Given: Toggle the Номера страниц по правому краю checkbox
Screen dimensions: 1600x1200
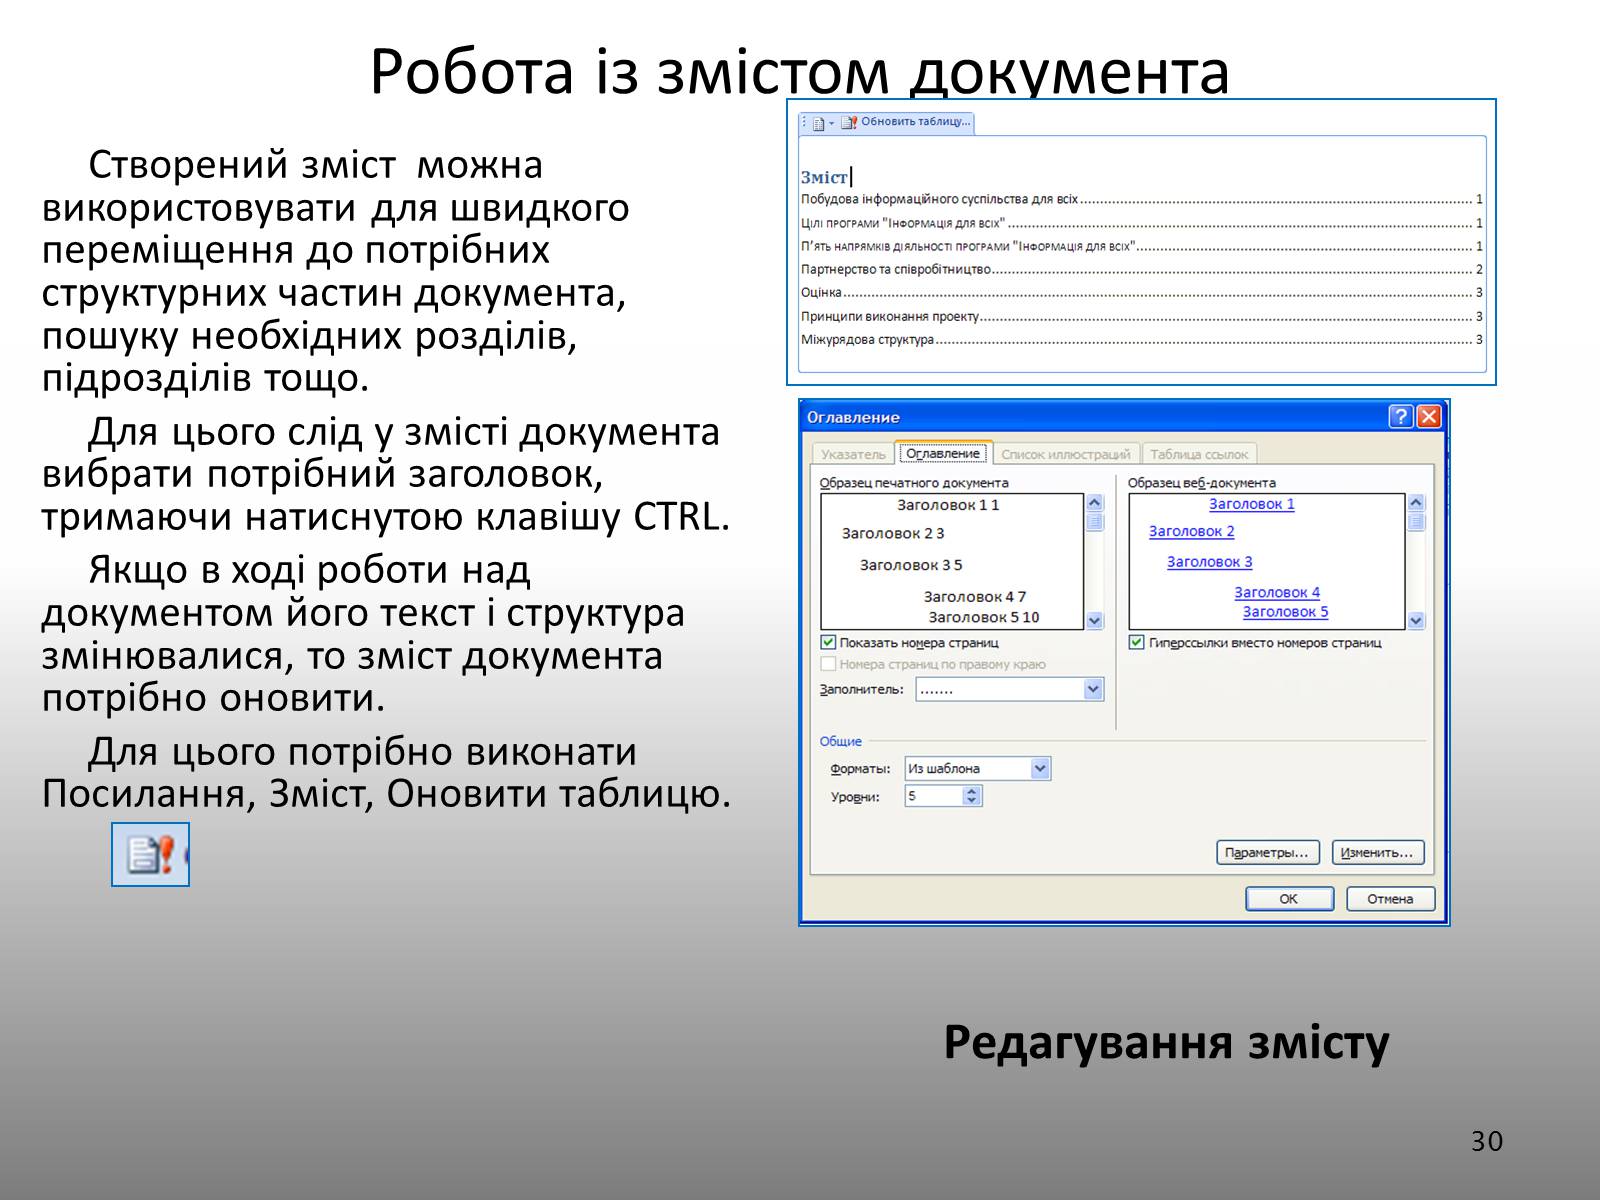Looking at the screenshot, I should click(x=828, y=664).
